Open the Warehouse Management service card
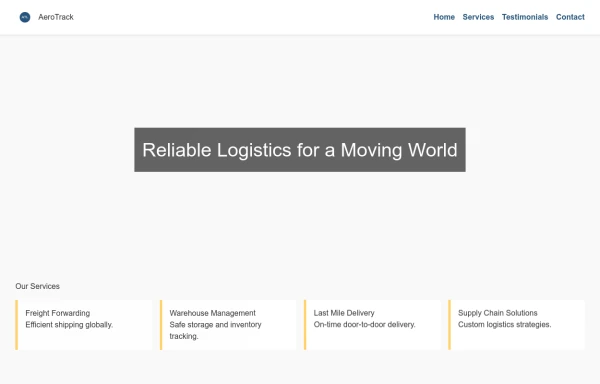The height and width of the screenshot is (384, 600). [228, 325]
